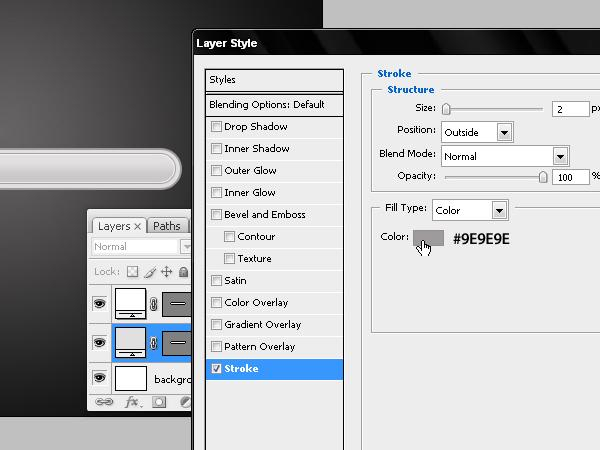Viewport: 600px width, 450px height.
Task: Uncheck the Stroke checkbox
Action: coord(216,368)
